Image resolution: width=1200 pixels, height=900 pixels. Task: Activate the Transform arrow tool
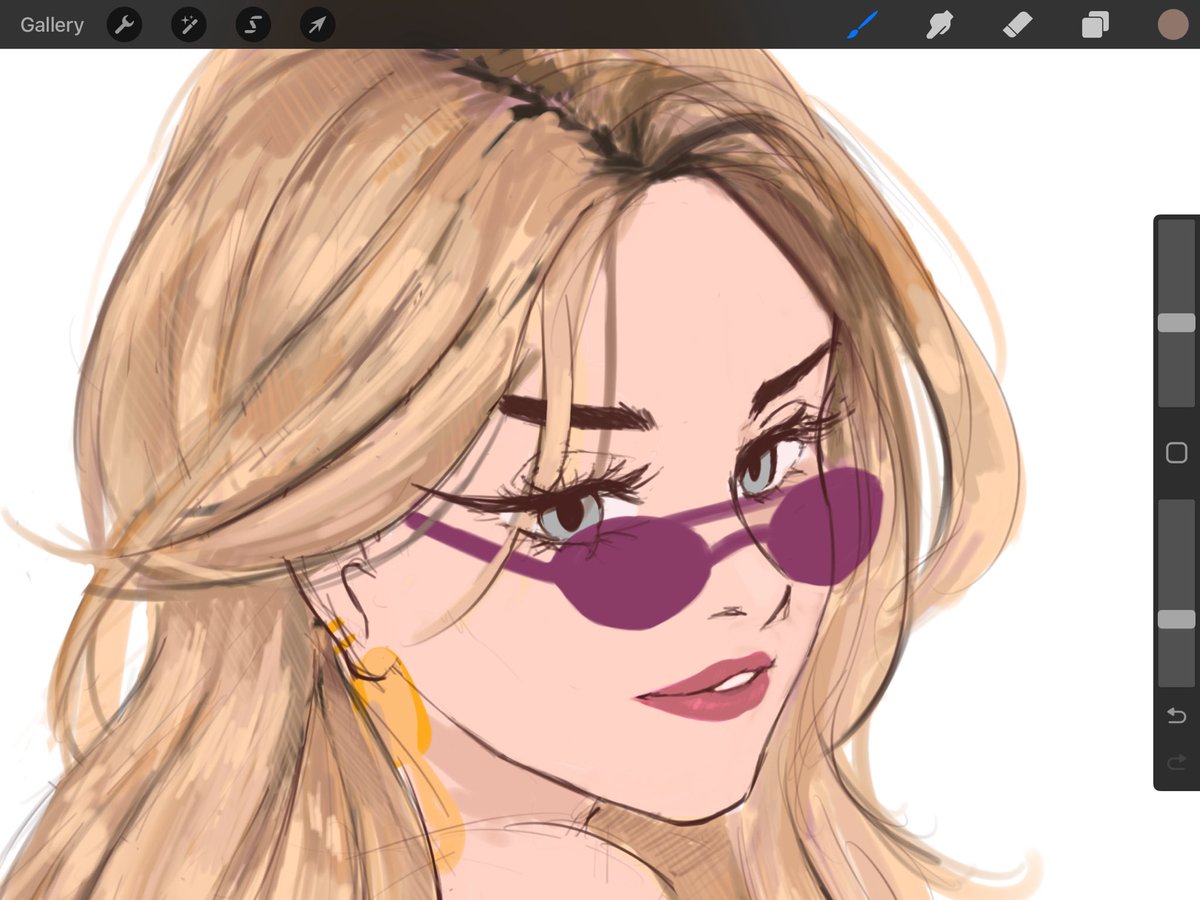(x=317, y=25)
